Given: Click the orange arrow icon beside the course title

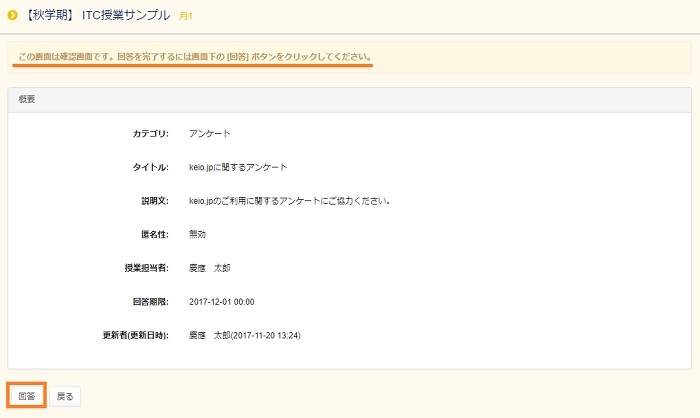Looking at the screenshot, I should click(13, 15).
